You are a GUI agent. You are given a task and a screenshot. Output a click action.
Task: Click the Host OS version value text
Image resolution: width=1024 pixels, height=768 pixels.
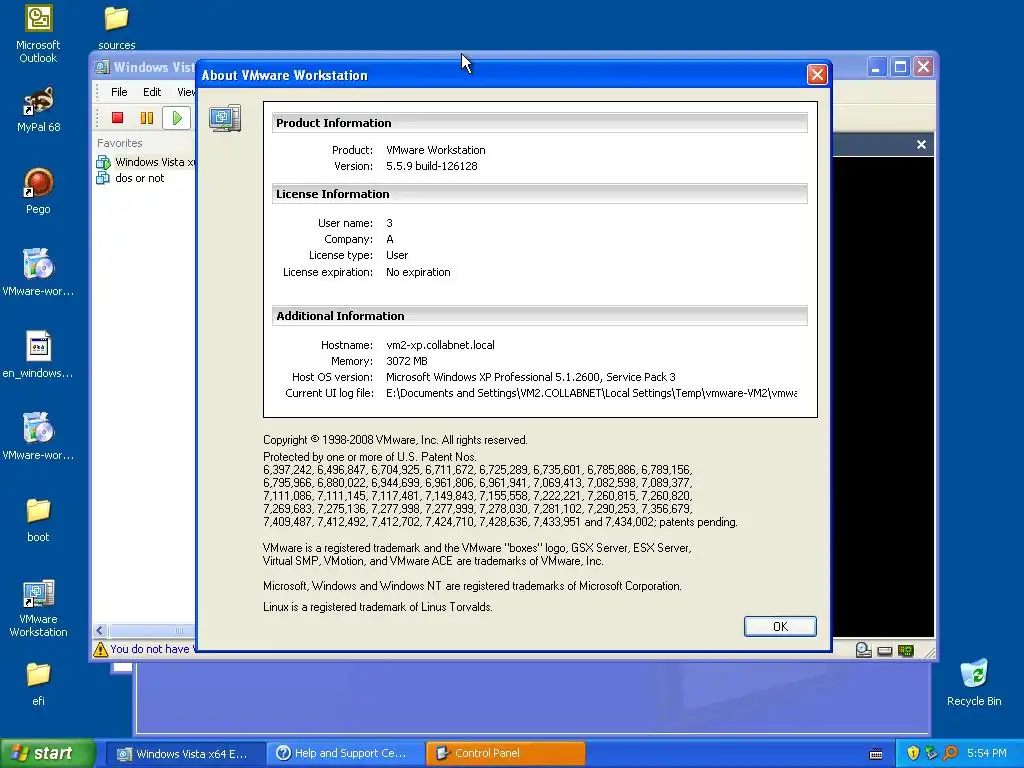click(x=530, y=377)
